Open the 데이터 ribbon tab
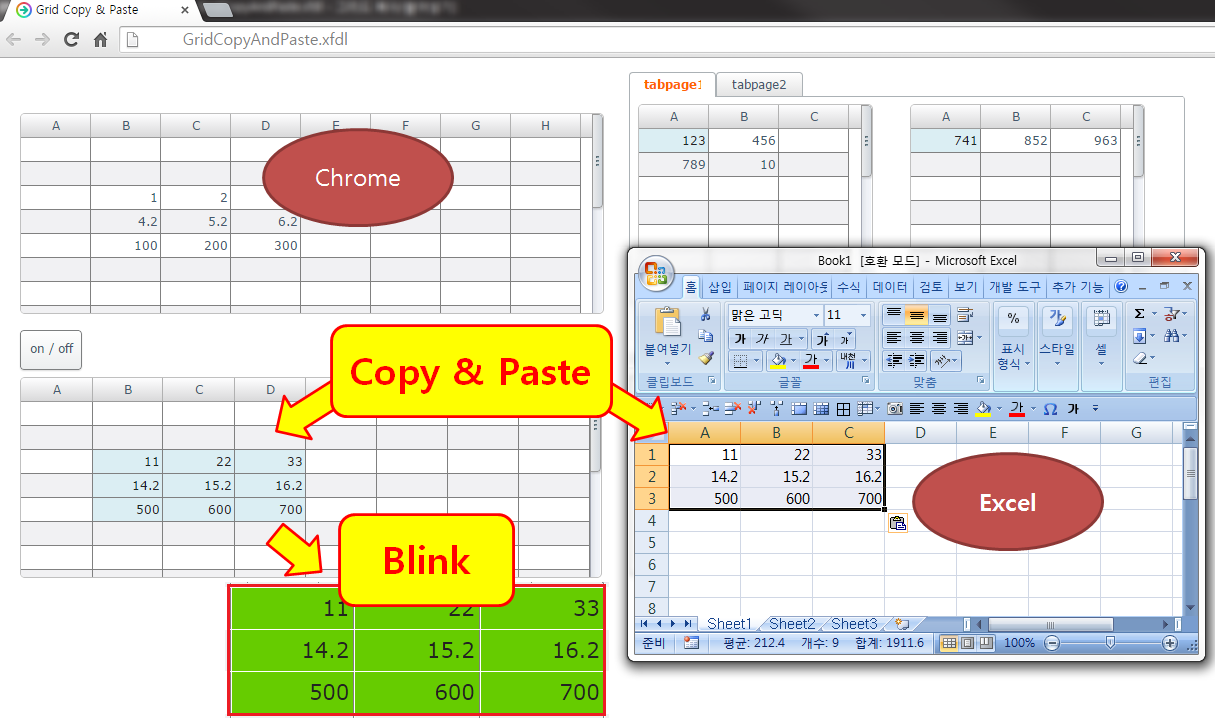This screenshot has height=721, width=1215. (x=889, y=287)
